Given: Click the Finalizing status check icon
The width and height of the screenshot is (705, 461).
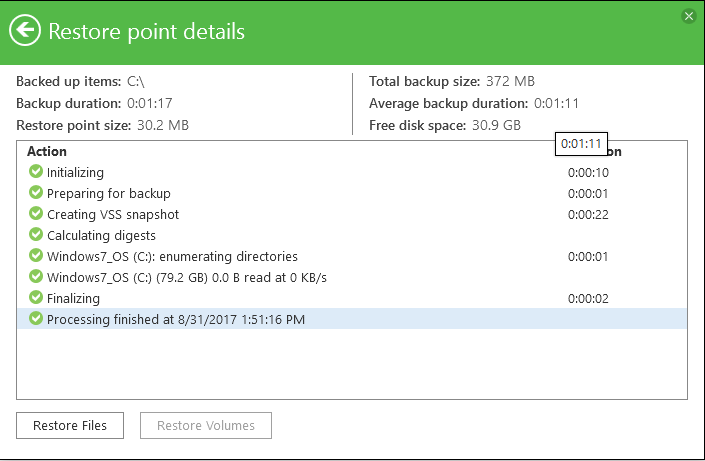Looking at the screenshot, I should (x=36, y=298).
